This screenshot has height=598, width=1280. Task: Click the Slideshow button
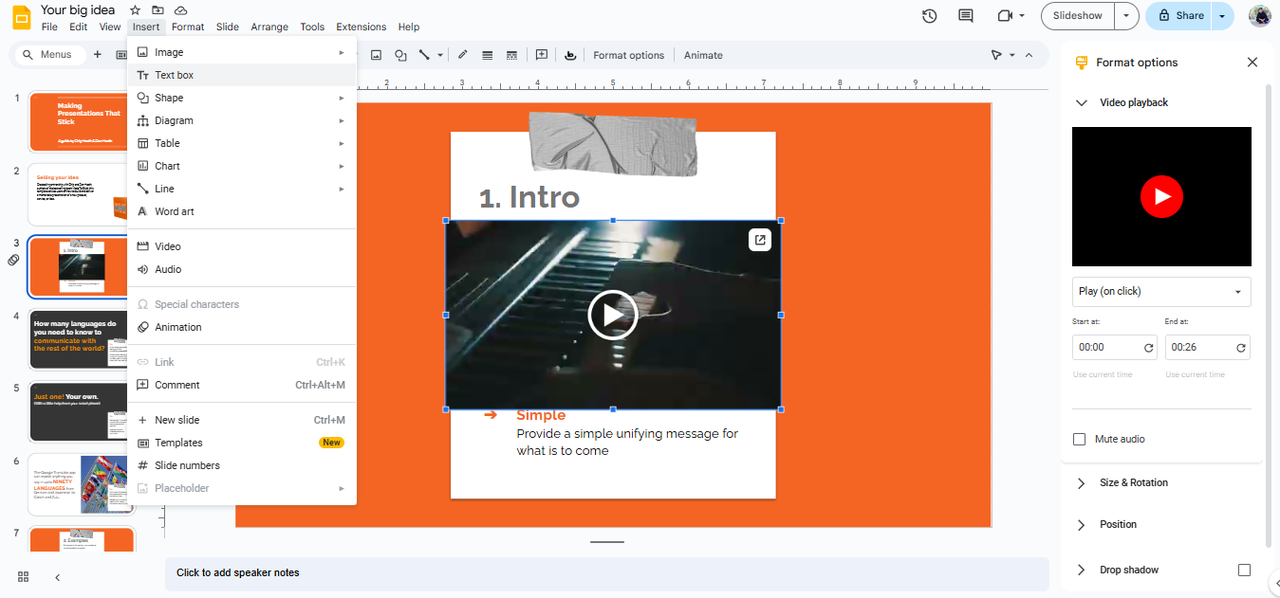(1077, 16)
